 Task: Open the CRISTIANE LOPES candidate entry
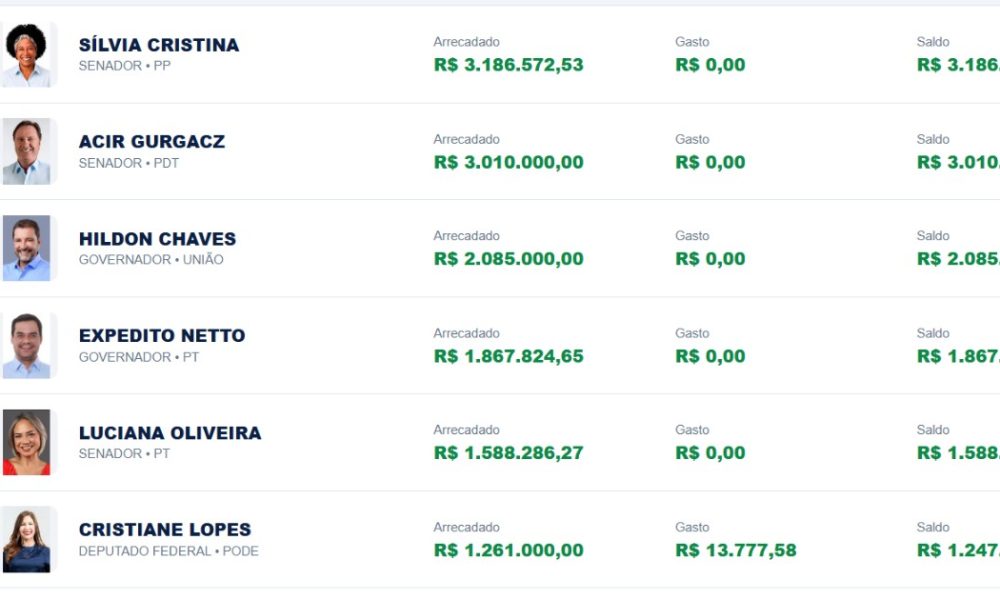click(x=165, y=530)
